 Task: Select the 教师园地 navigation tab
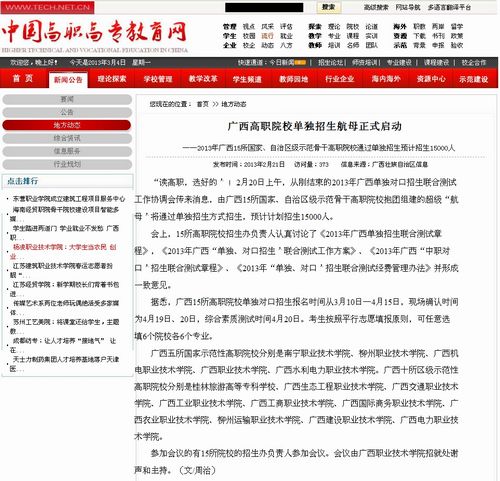(293, 79)
